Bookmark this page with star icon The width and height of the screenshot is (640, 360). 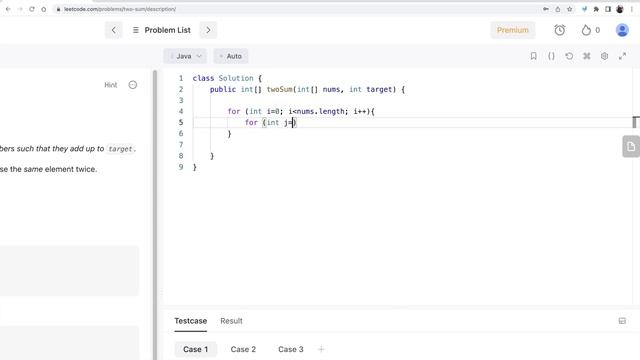click(569, 9)
